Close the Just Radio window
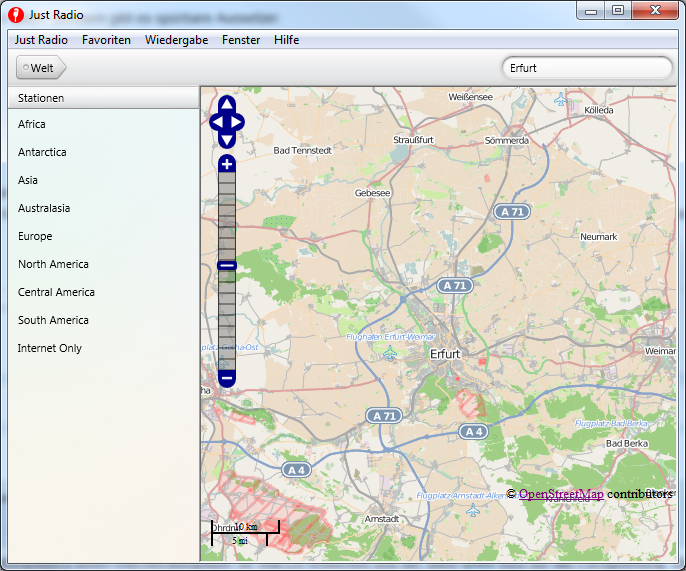 [x=654, y=11]
